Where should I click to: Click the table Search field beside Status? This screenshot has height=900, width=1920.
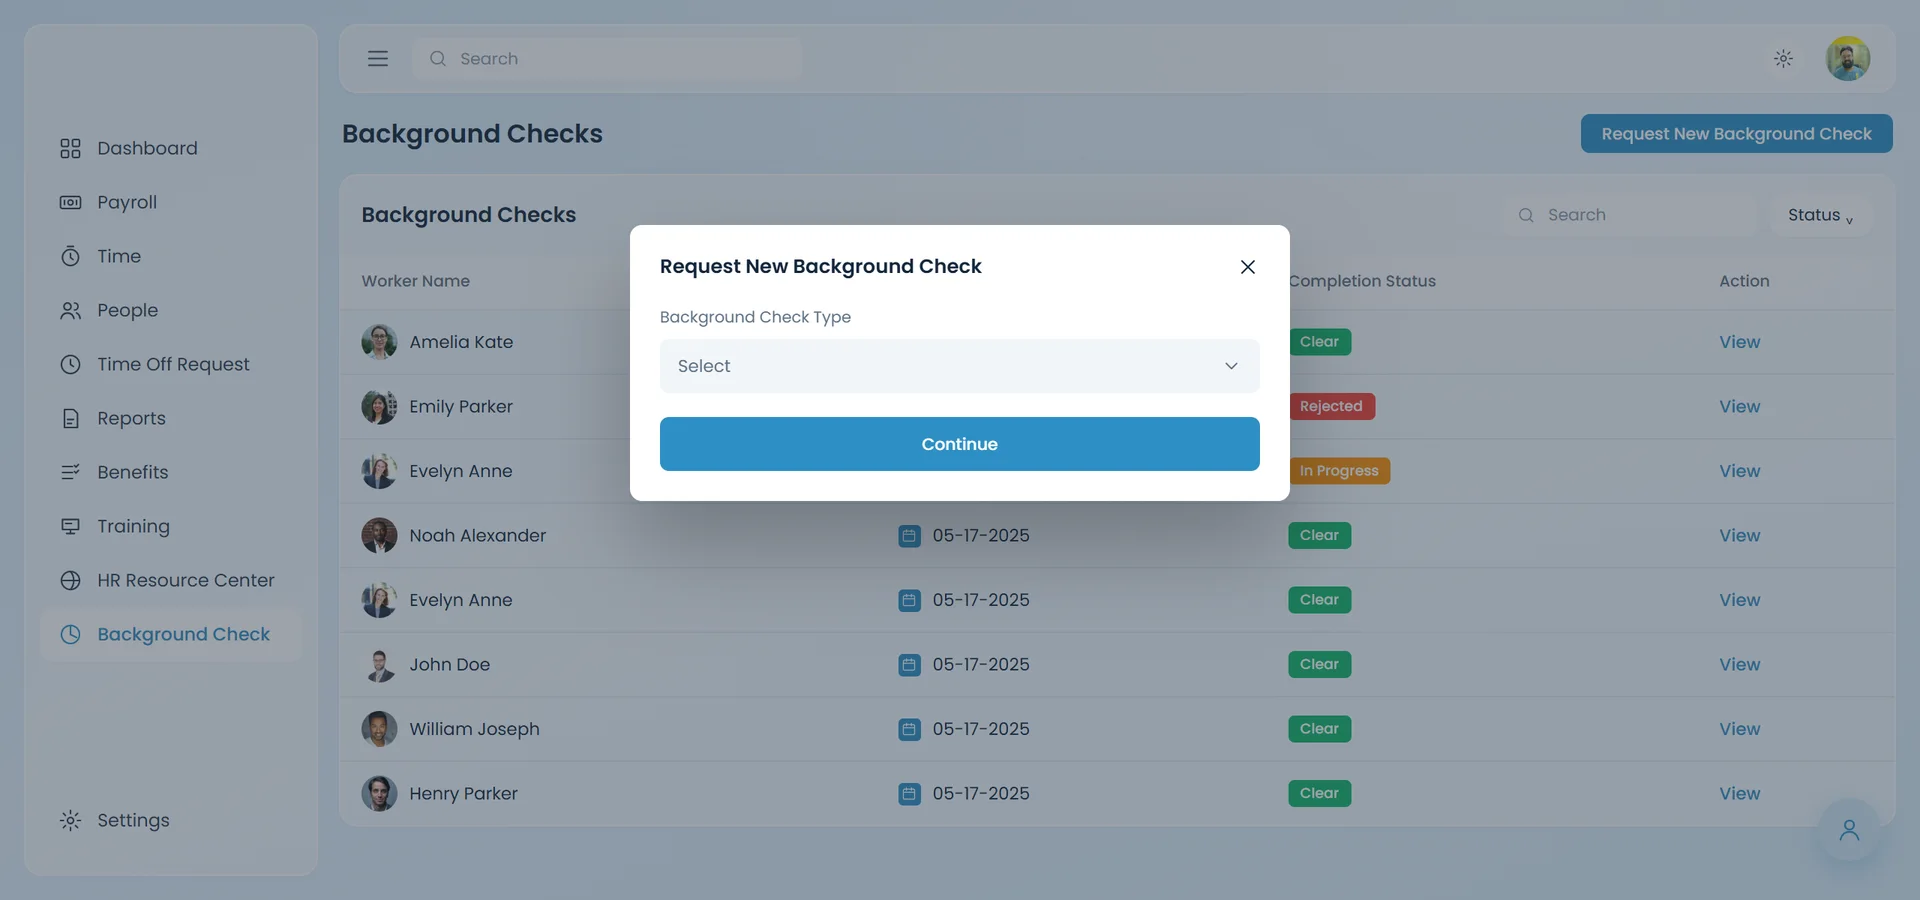tap(1630, 215)
